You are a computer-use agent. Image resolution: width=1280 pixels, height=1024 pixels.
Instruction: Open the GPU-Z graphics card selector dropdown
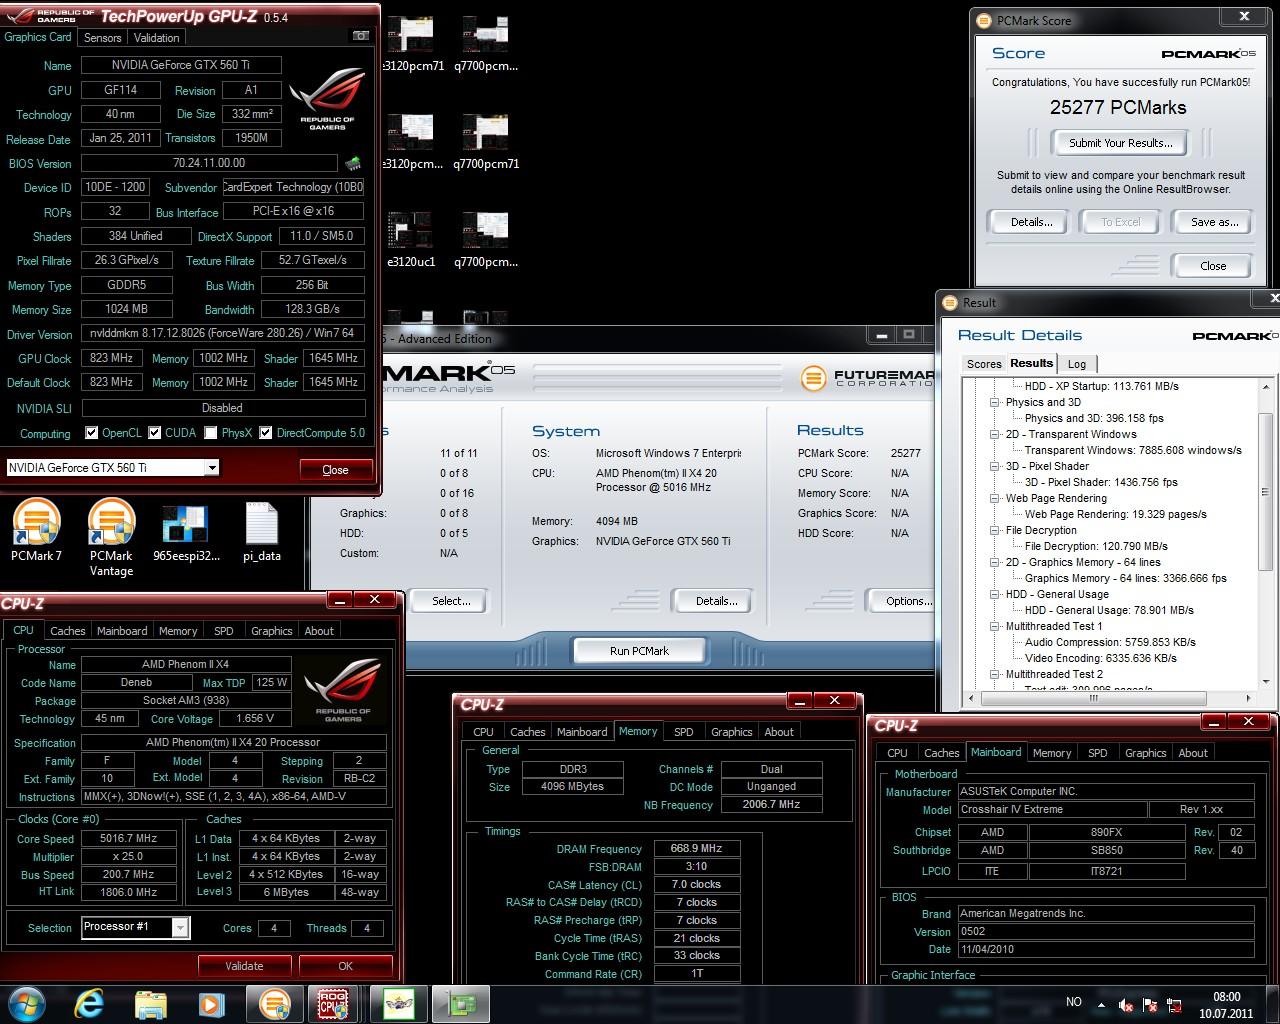212,468
